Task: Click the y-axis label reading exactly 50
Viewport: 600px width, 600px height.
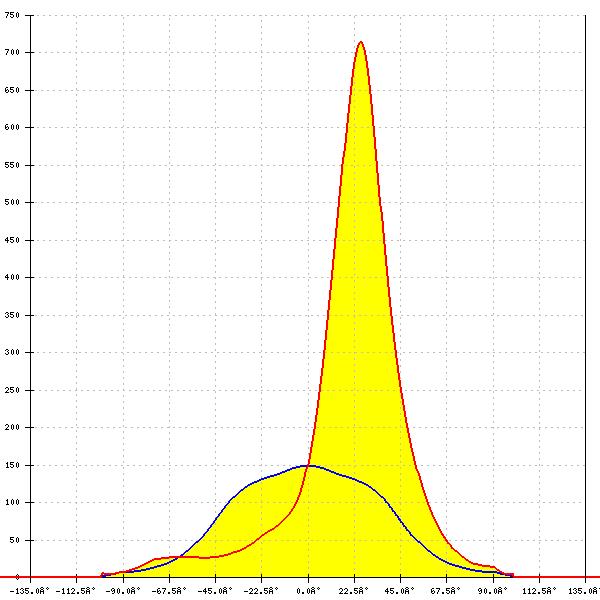Action: pos(15,540)
